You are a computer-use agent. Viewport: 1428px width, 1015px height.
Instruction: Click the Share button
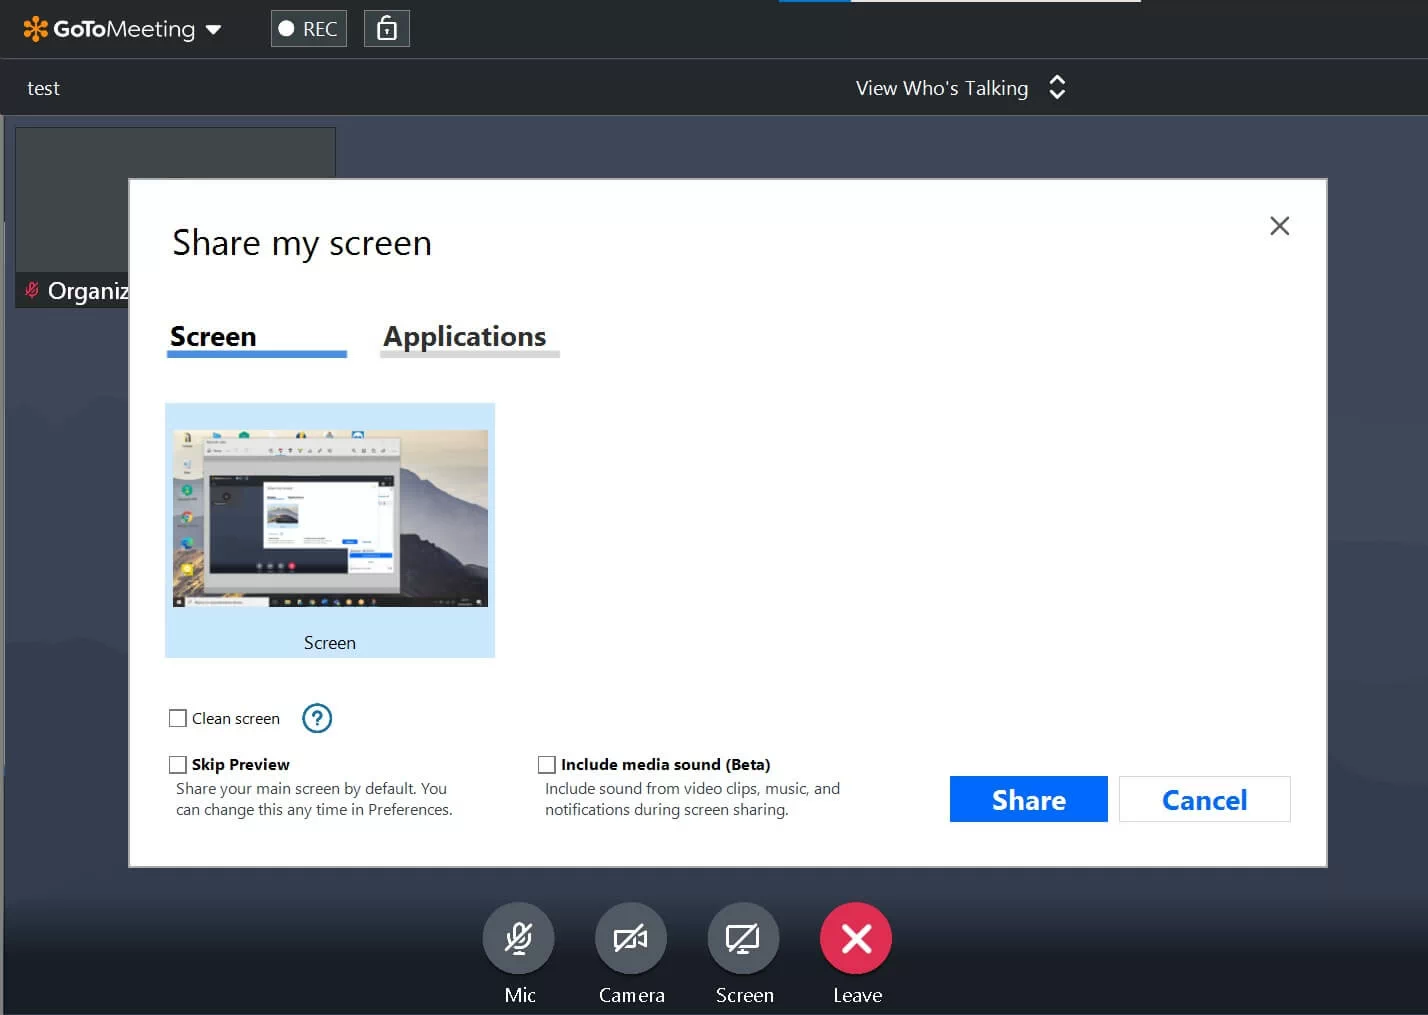1028,799
